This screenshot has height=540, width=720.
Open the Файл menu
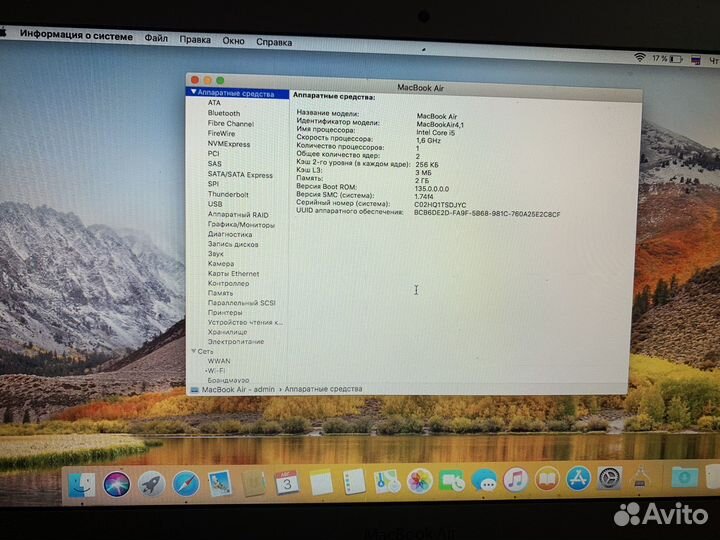pyautogui.click(x=156, y=38)
